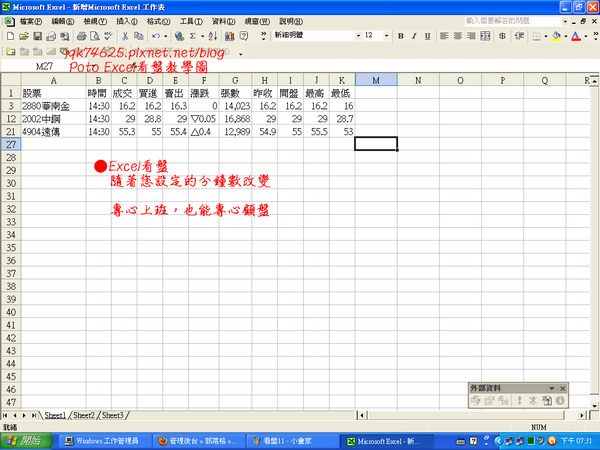Click vertical scrollbar down arrow

[x=594, y=406]
